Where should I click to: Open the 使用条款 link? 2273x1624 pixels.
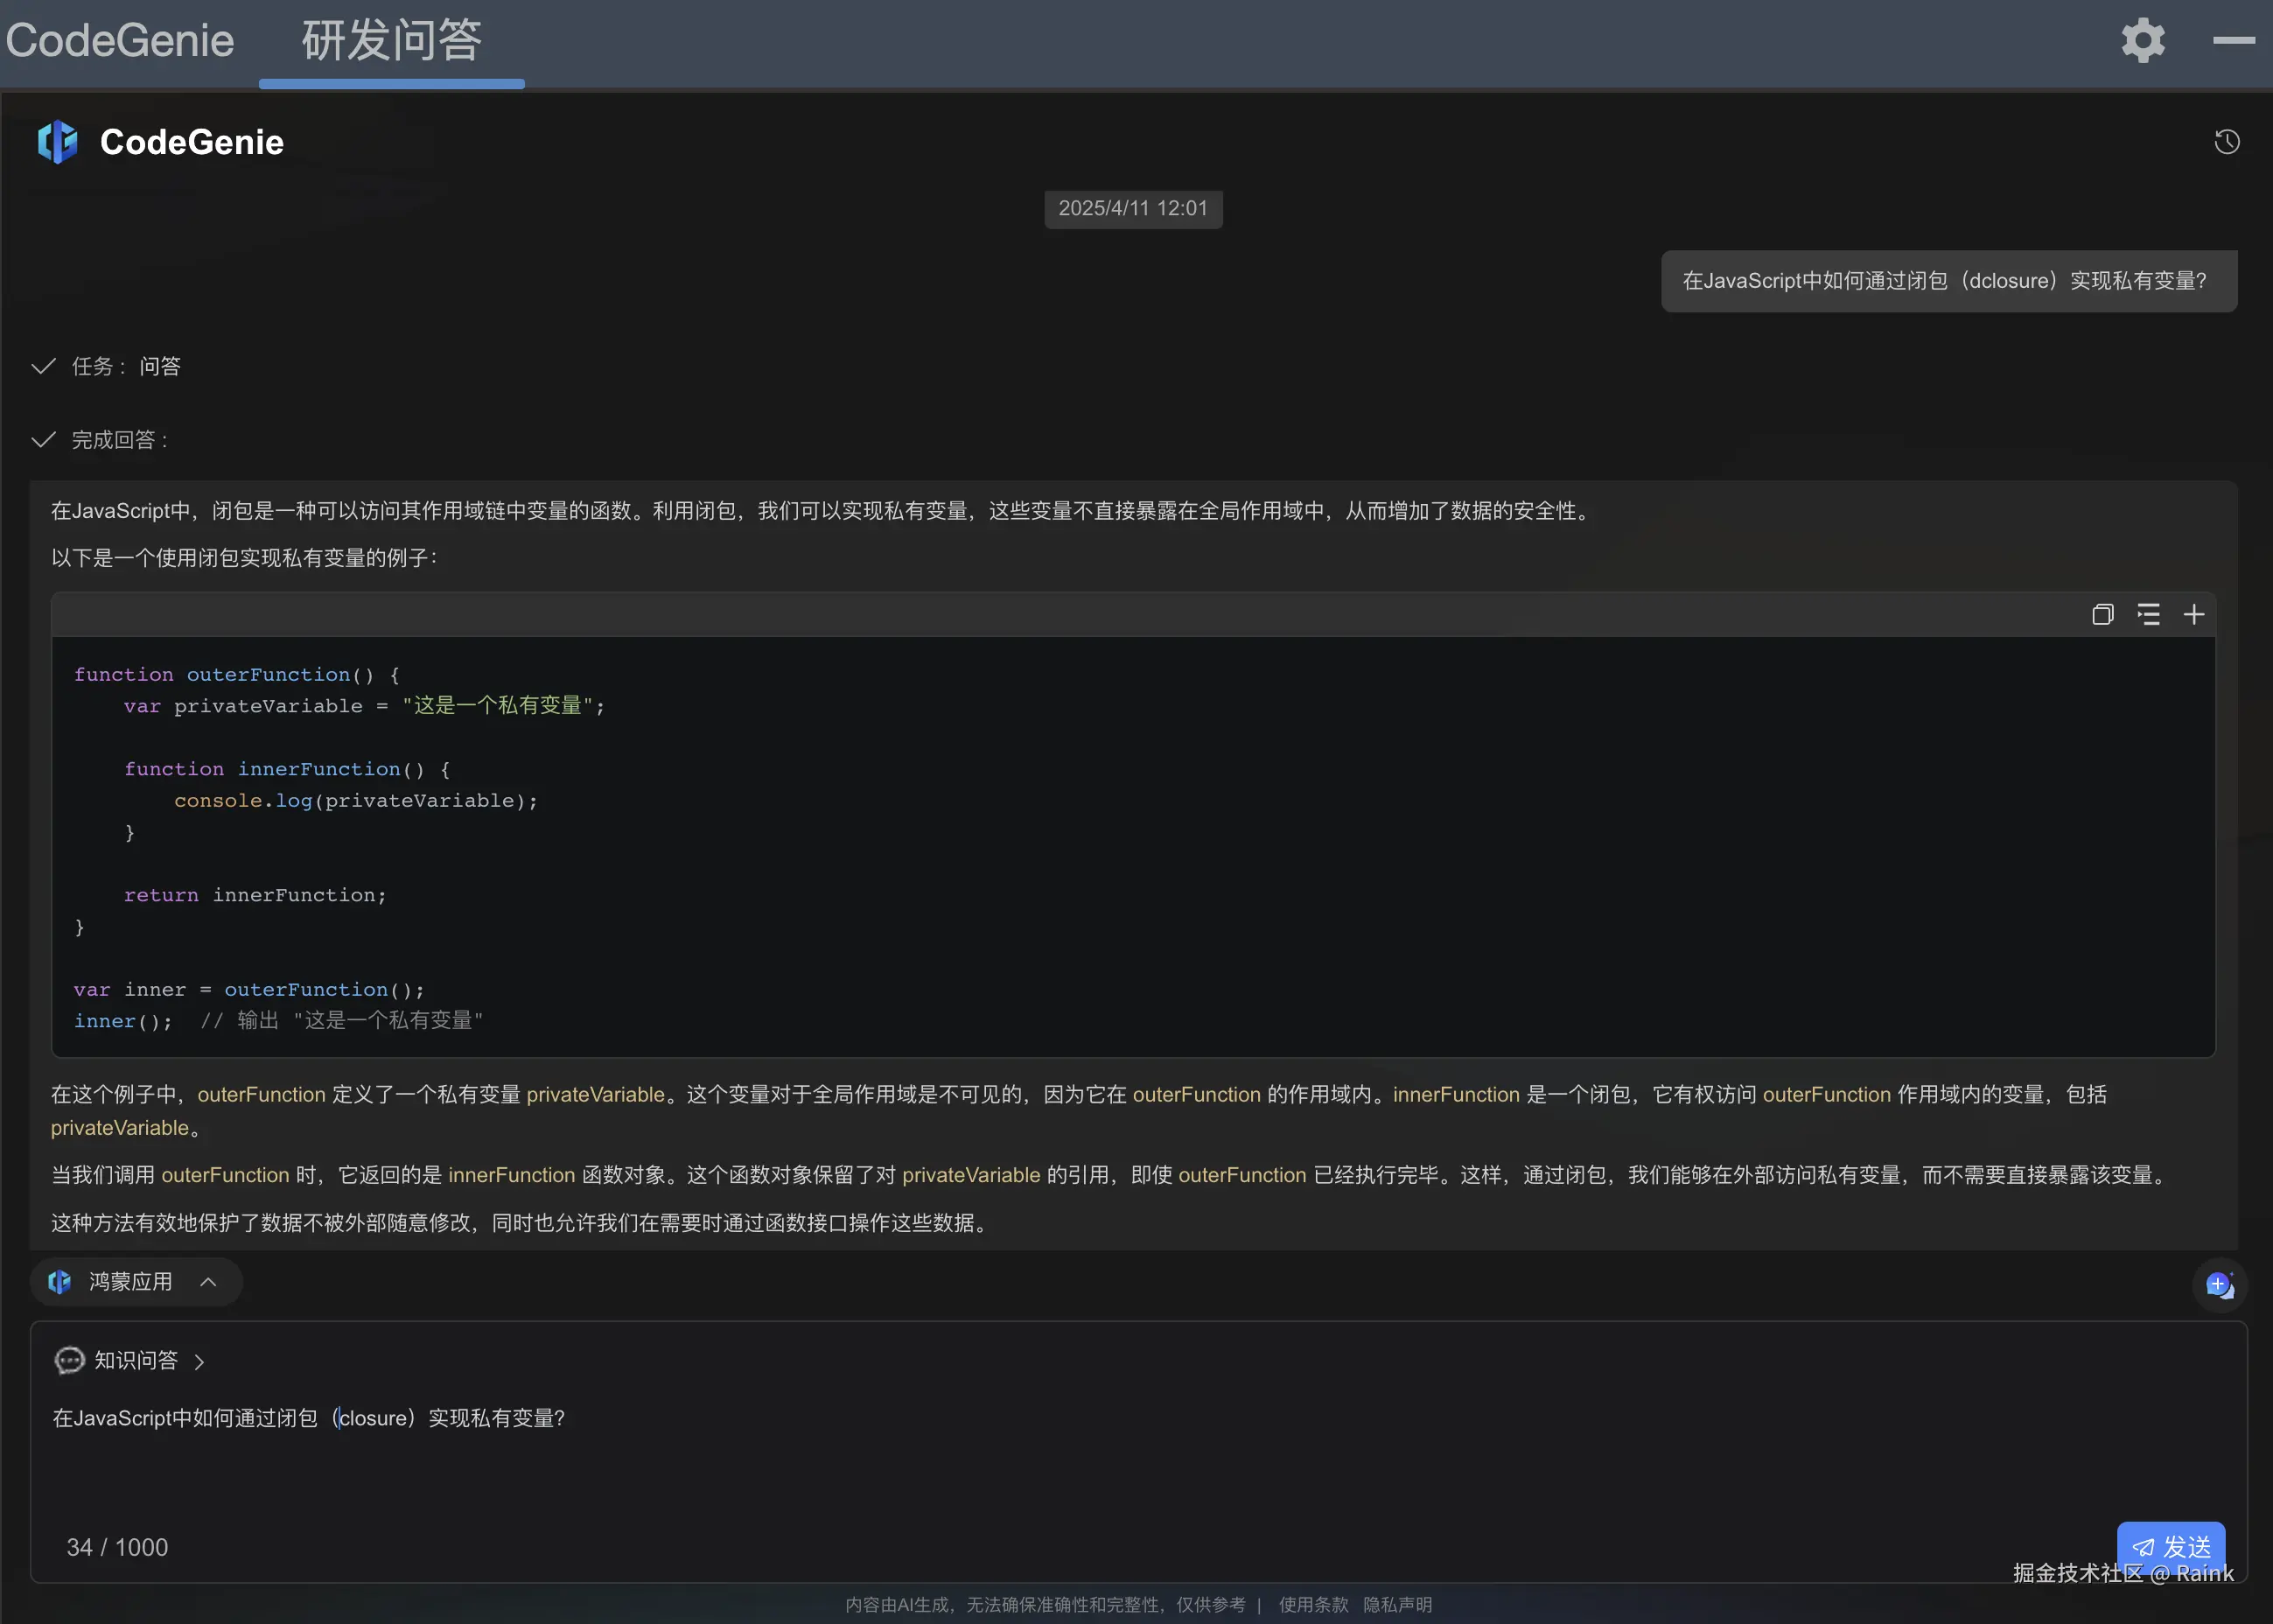(x=1313, y=1604)
